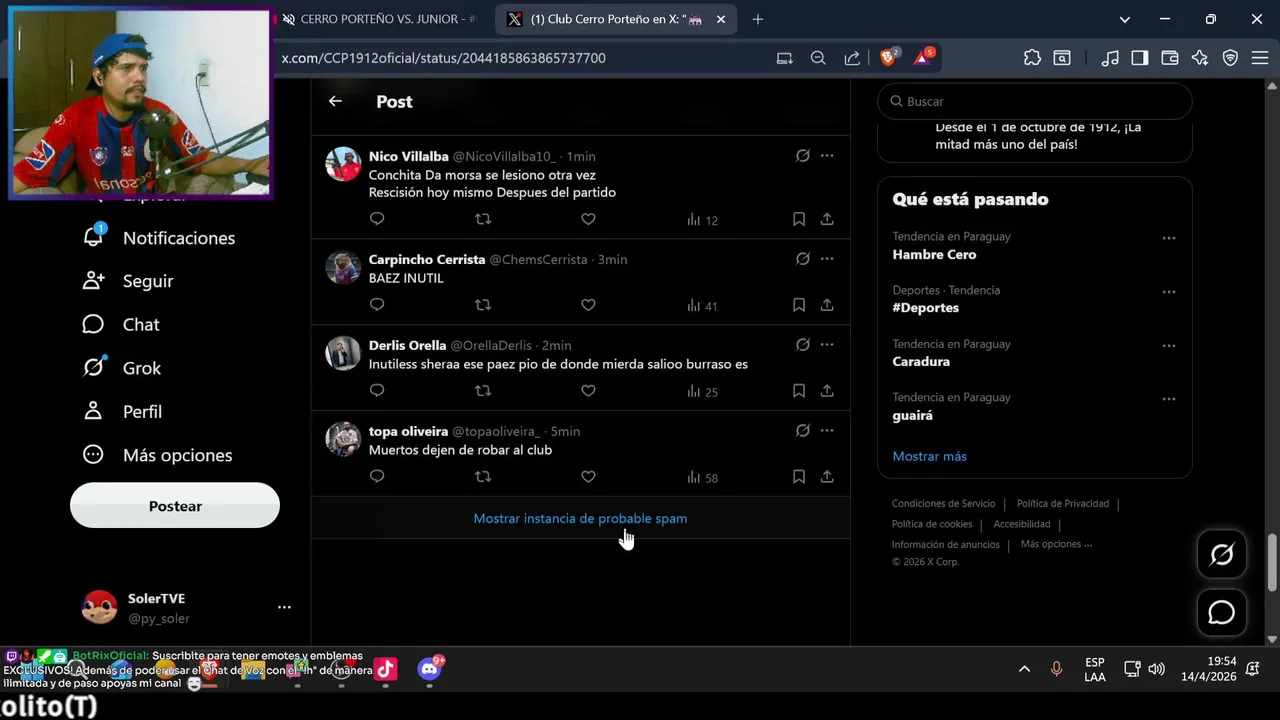Screen dimensions: 1280x720
Task: Open Discord from the taskbar
Action: click(x=430, y=669)
